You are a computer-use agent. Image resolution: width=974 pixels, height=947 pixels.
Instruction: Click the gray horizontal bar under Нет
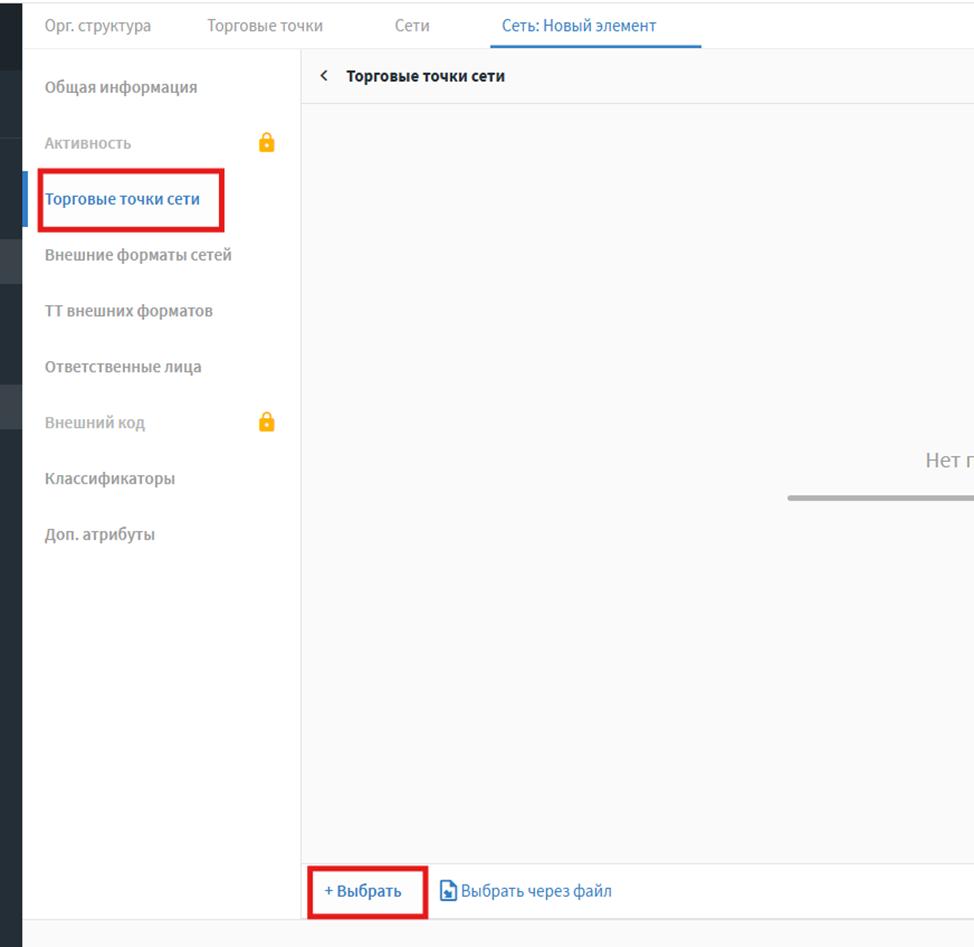click(880, 497)
